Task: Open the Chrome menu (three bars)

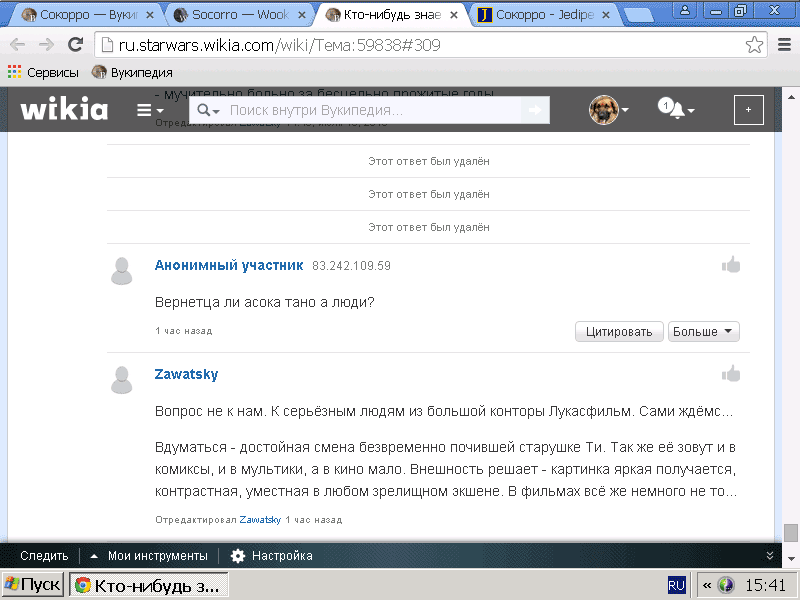Action: [784, 45]
